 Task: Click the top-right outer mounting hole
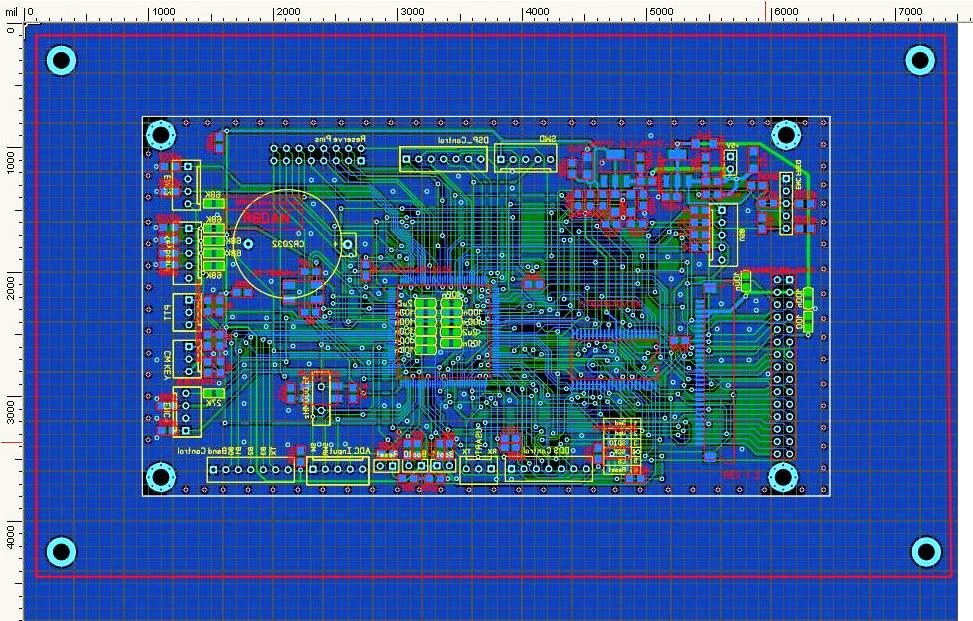click(x=921, y=60)
